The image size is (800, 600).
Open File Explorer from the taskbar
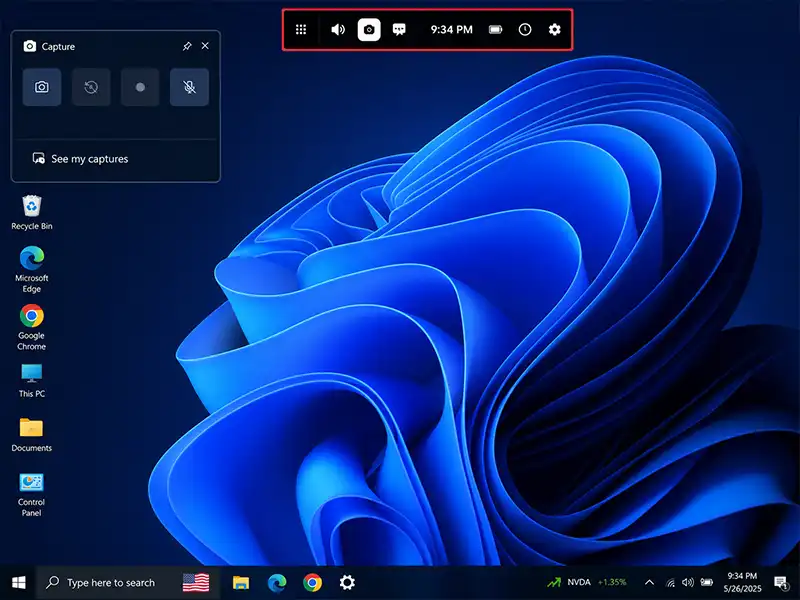(241, 582)
